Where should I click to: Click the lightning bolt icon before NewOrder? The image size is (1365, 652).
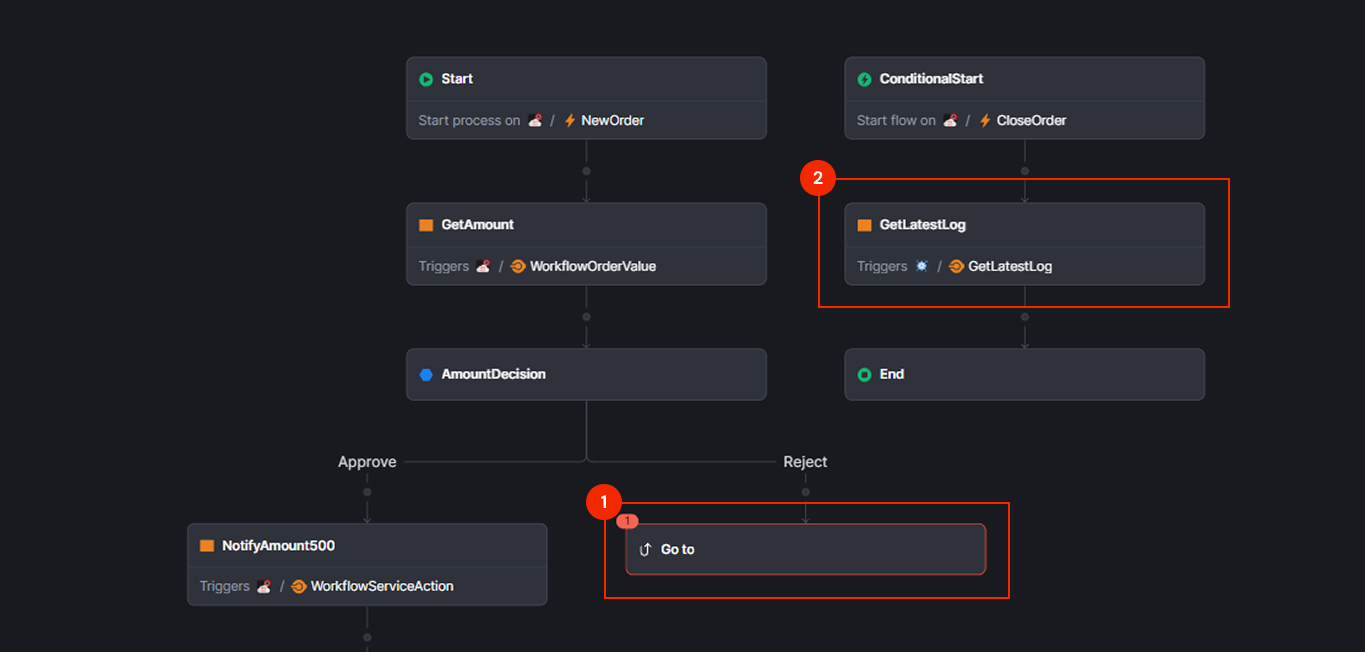tap(569, 119)
